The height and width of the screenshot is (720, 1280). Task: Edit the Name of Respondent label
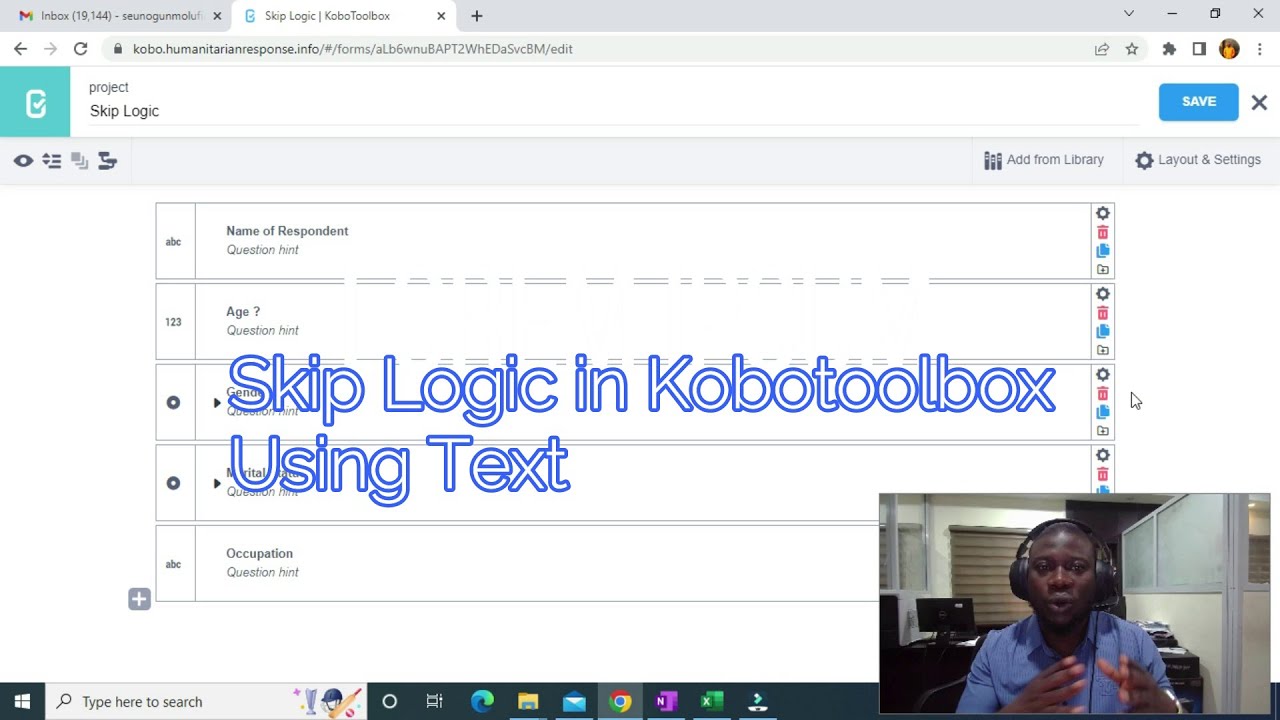[x=287, y=231]
